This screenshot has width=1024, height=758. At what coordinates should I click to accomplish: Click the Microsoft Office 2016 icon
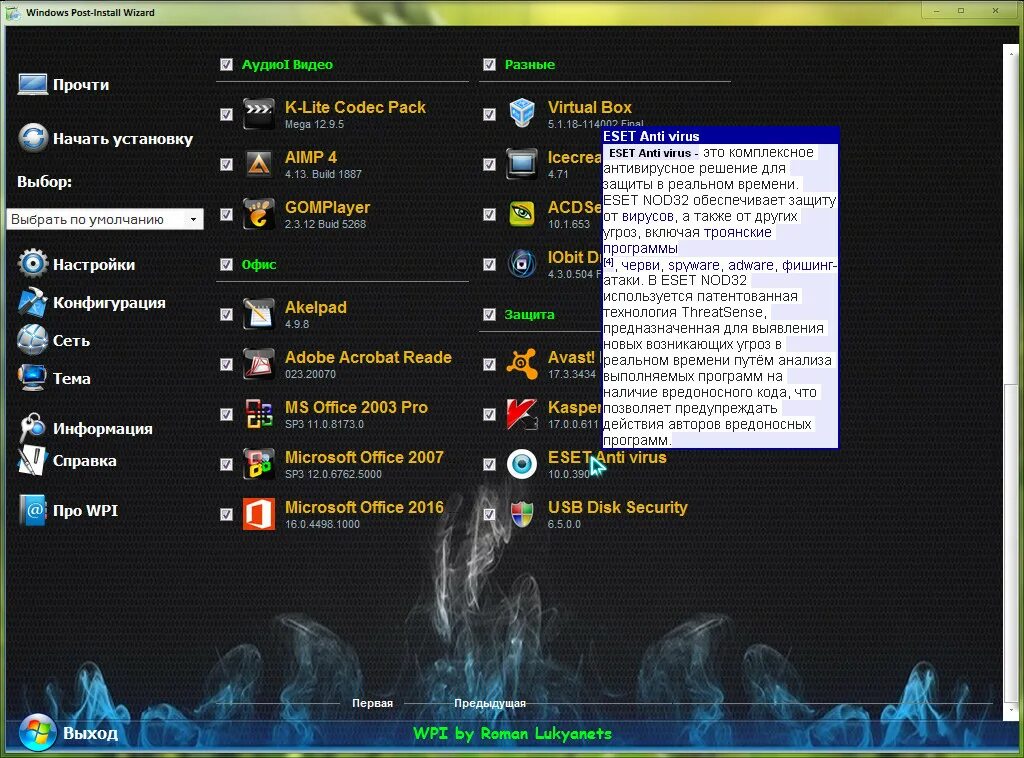[x=258, y=514]
